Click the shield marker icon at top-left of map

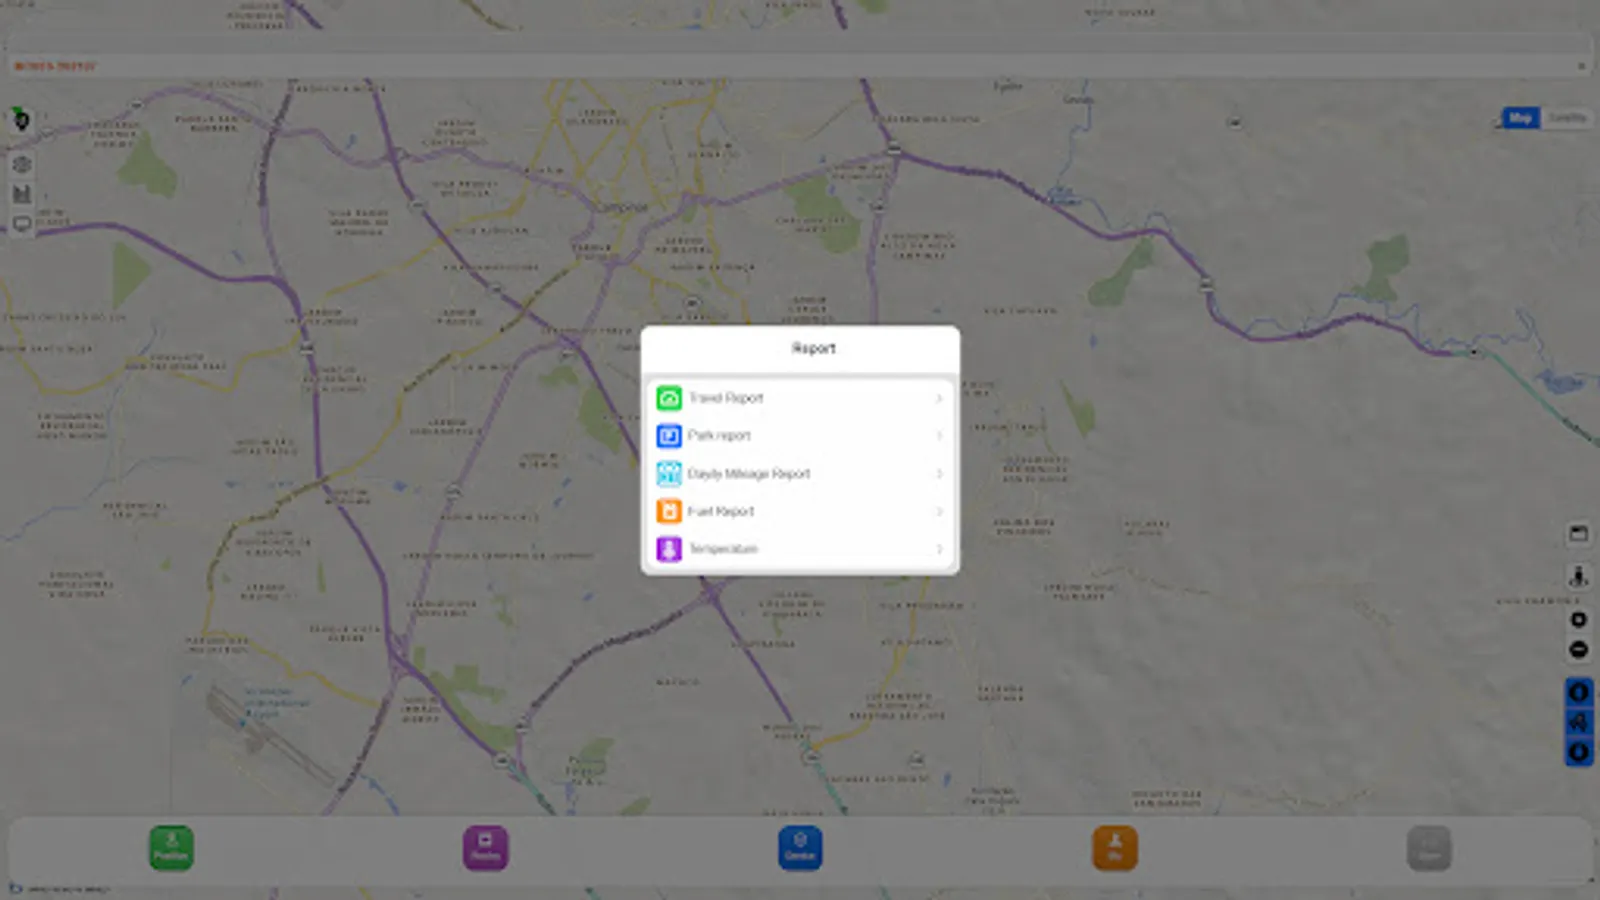pos(21,120)
